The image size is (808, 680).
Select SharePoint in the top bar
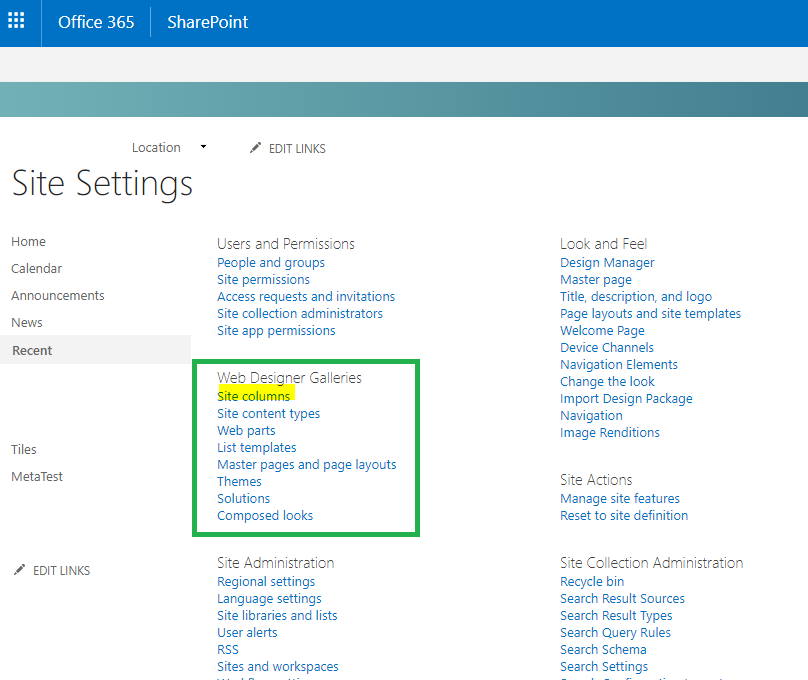(x=207, y=22)
